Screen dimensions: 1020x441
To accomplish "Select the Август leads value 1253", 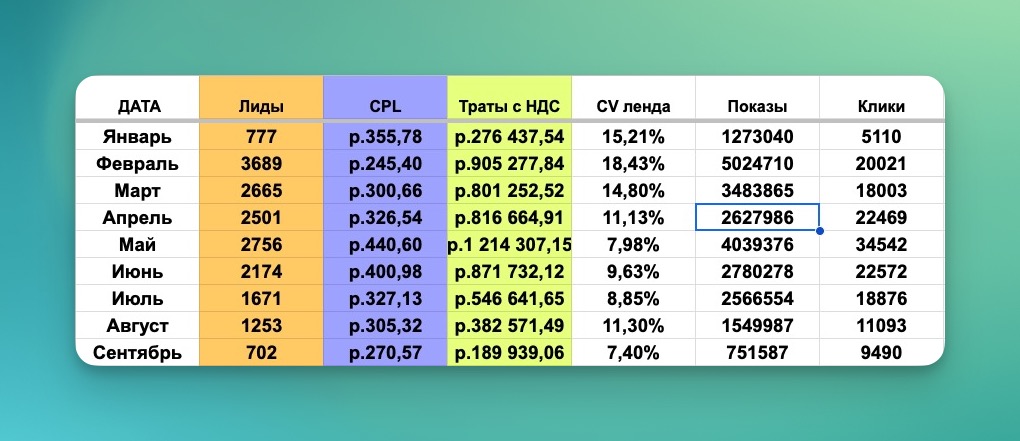I will pyautogui.click(x=261, y=325).
